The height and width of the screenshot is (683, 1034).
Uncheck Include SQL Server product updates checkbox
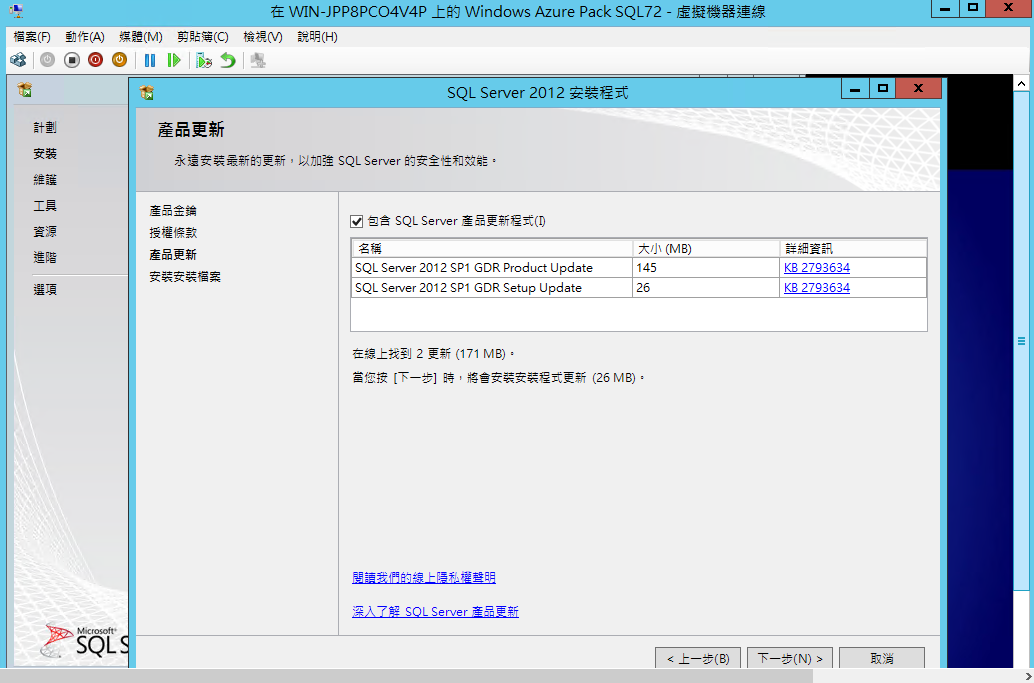click(357, 222)
